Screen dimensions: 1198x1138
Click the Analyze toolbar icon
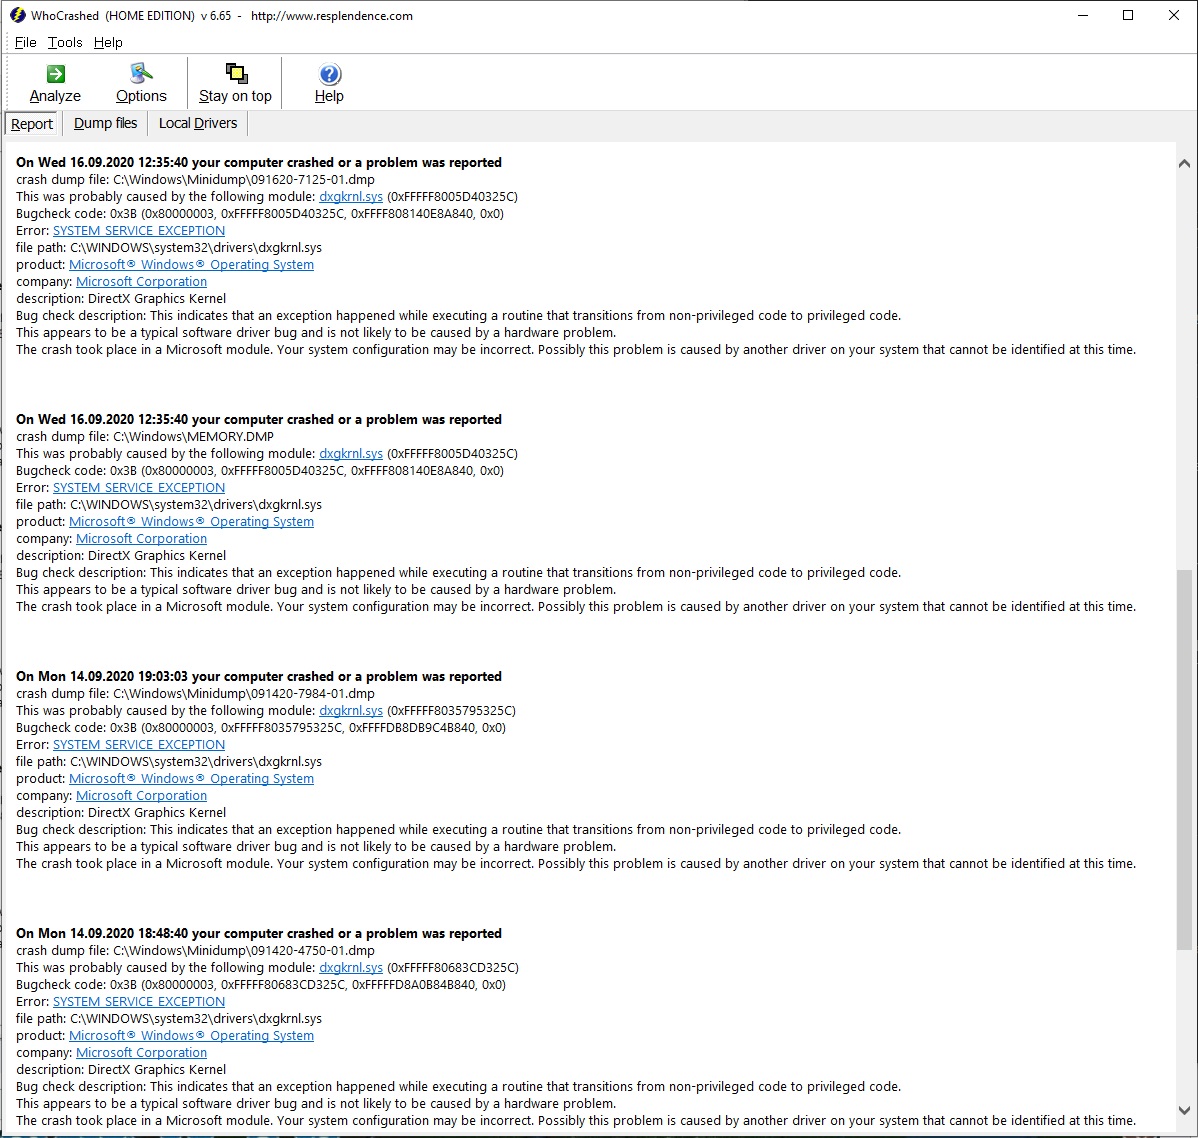tap(56, 74)
